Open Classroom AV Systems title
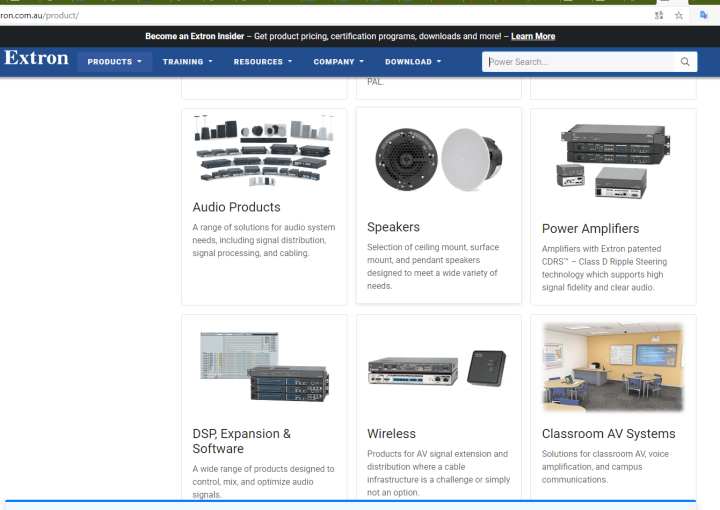Image resolution: width=720 pixels, height=510 pixels. click(x=608, y=434)
